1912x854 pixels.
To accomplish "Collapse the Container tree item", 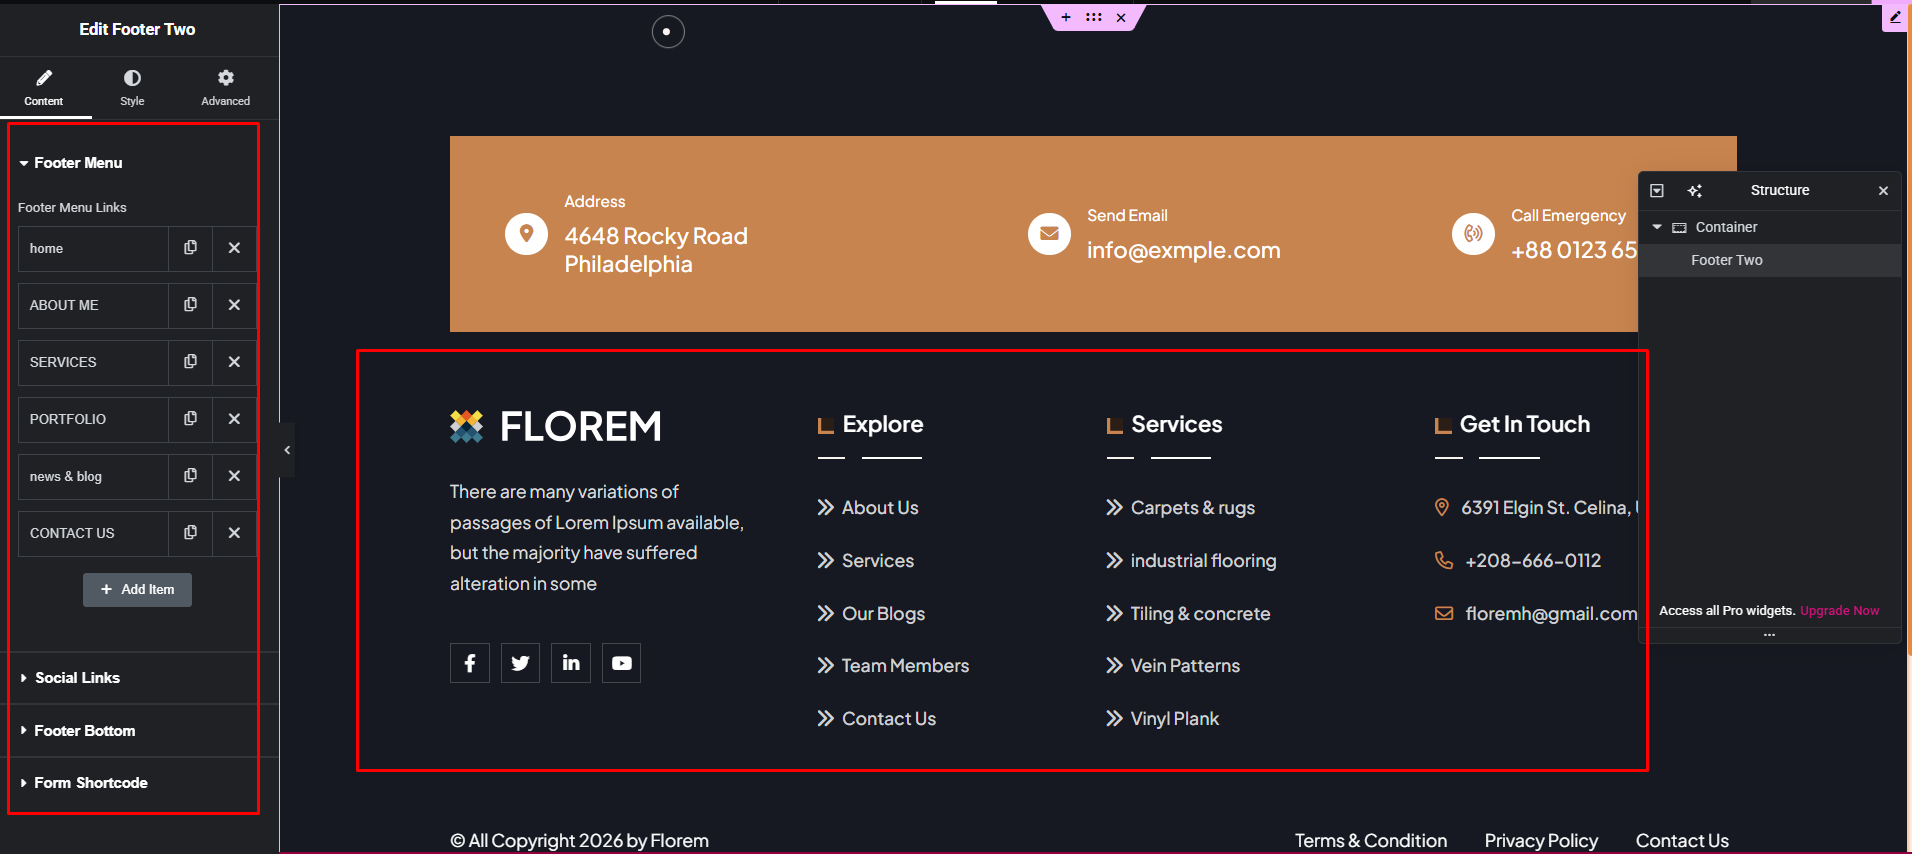I will tap(1657, 227).
